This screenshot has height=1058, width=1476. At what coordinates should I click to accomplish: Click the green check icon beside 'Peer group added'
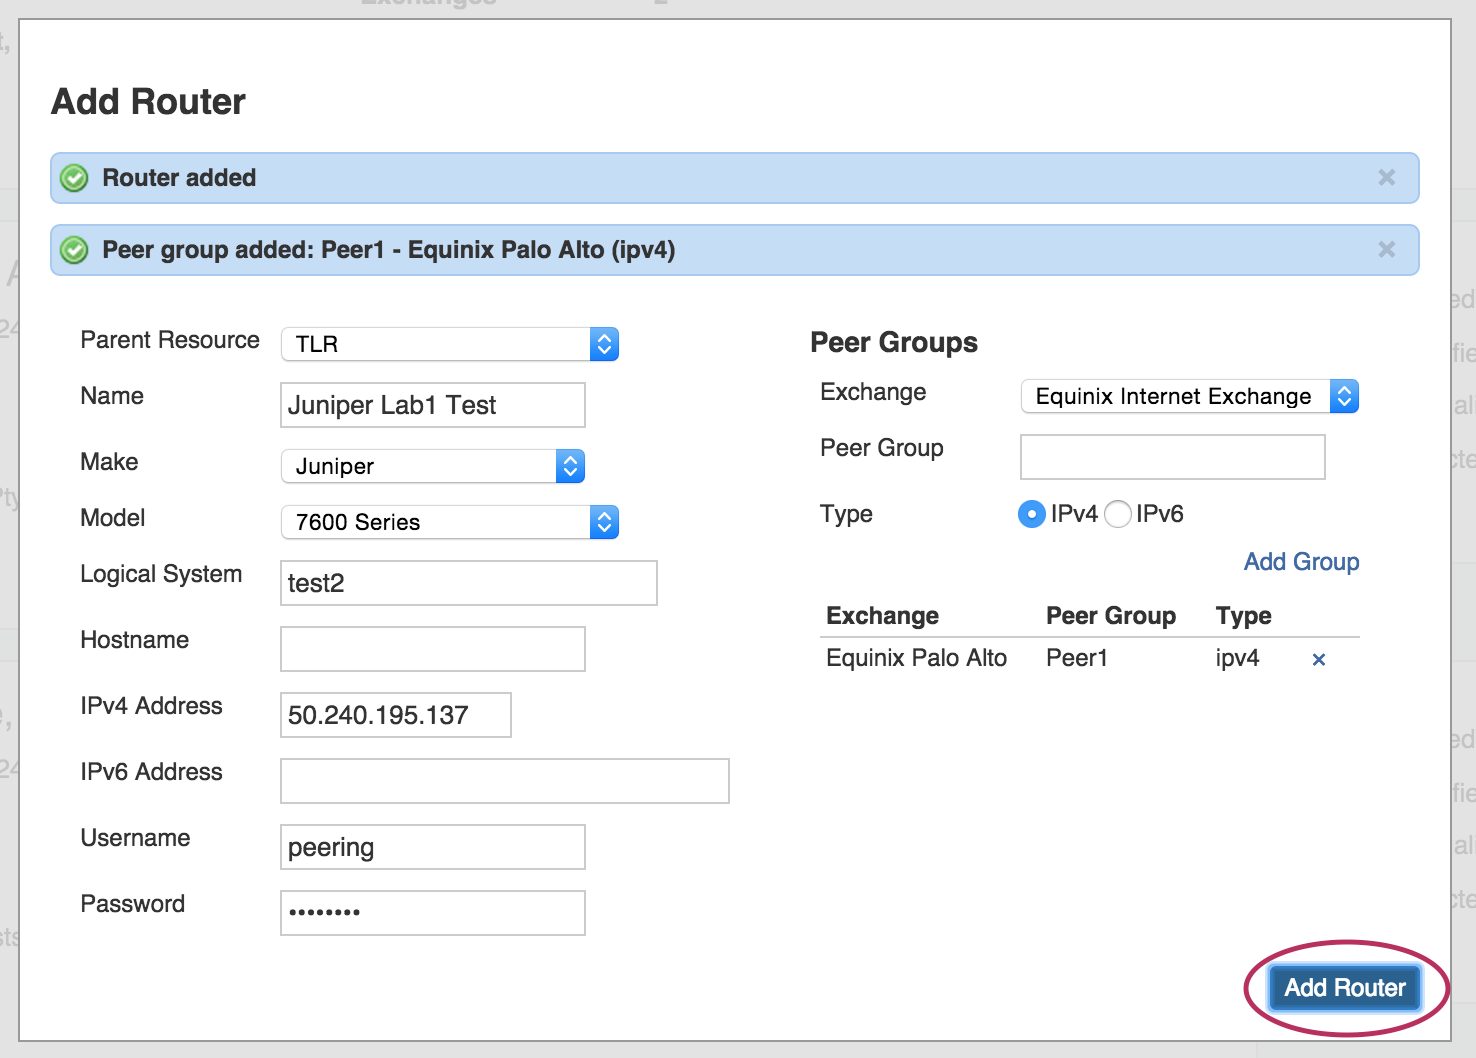pyautogui.click(x=75, y=250)
